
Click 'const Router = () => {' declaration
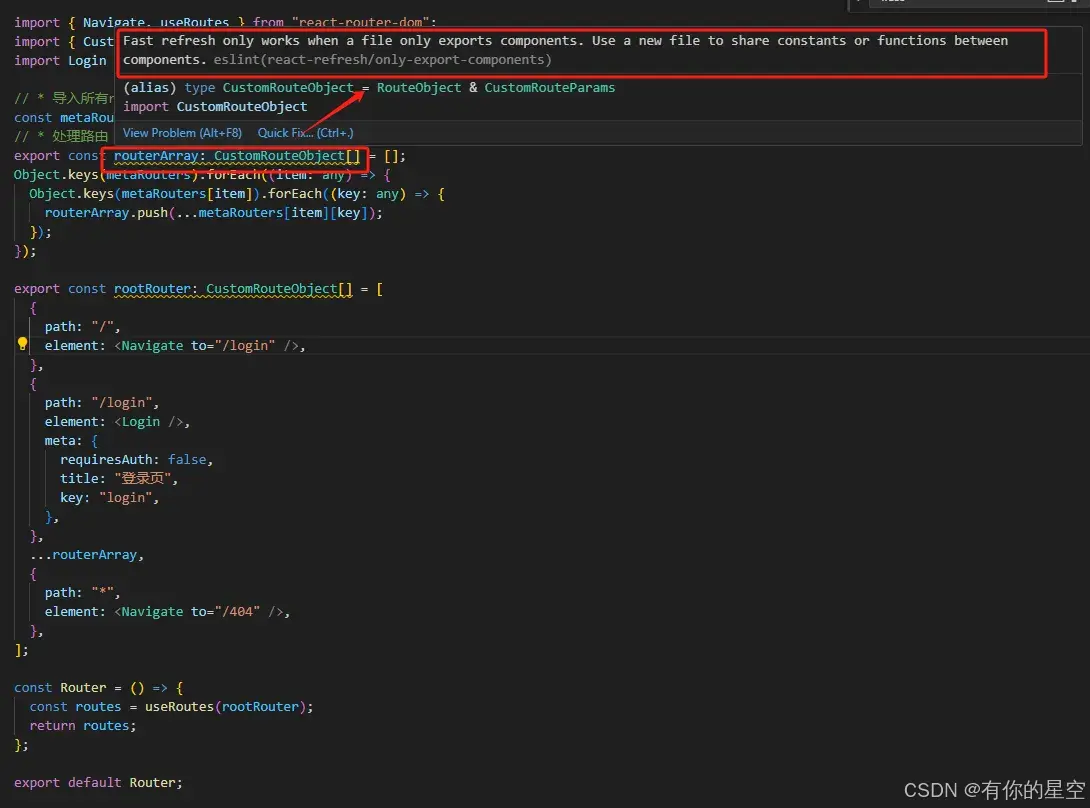click(x=99, y=688)
